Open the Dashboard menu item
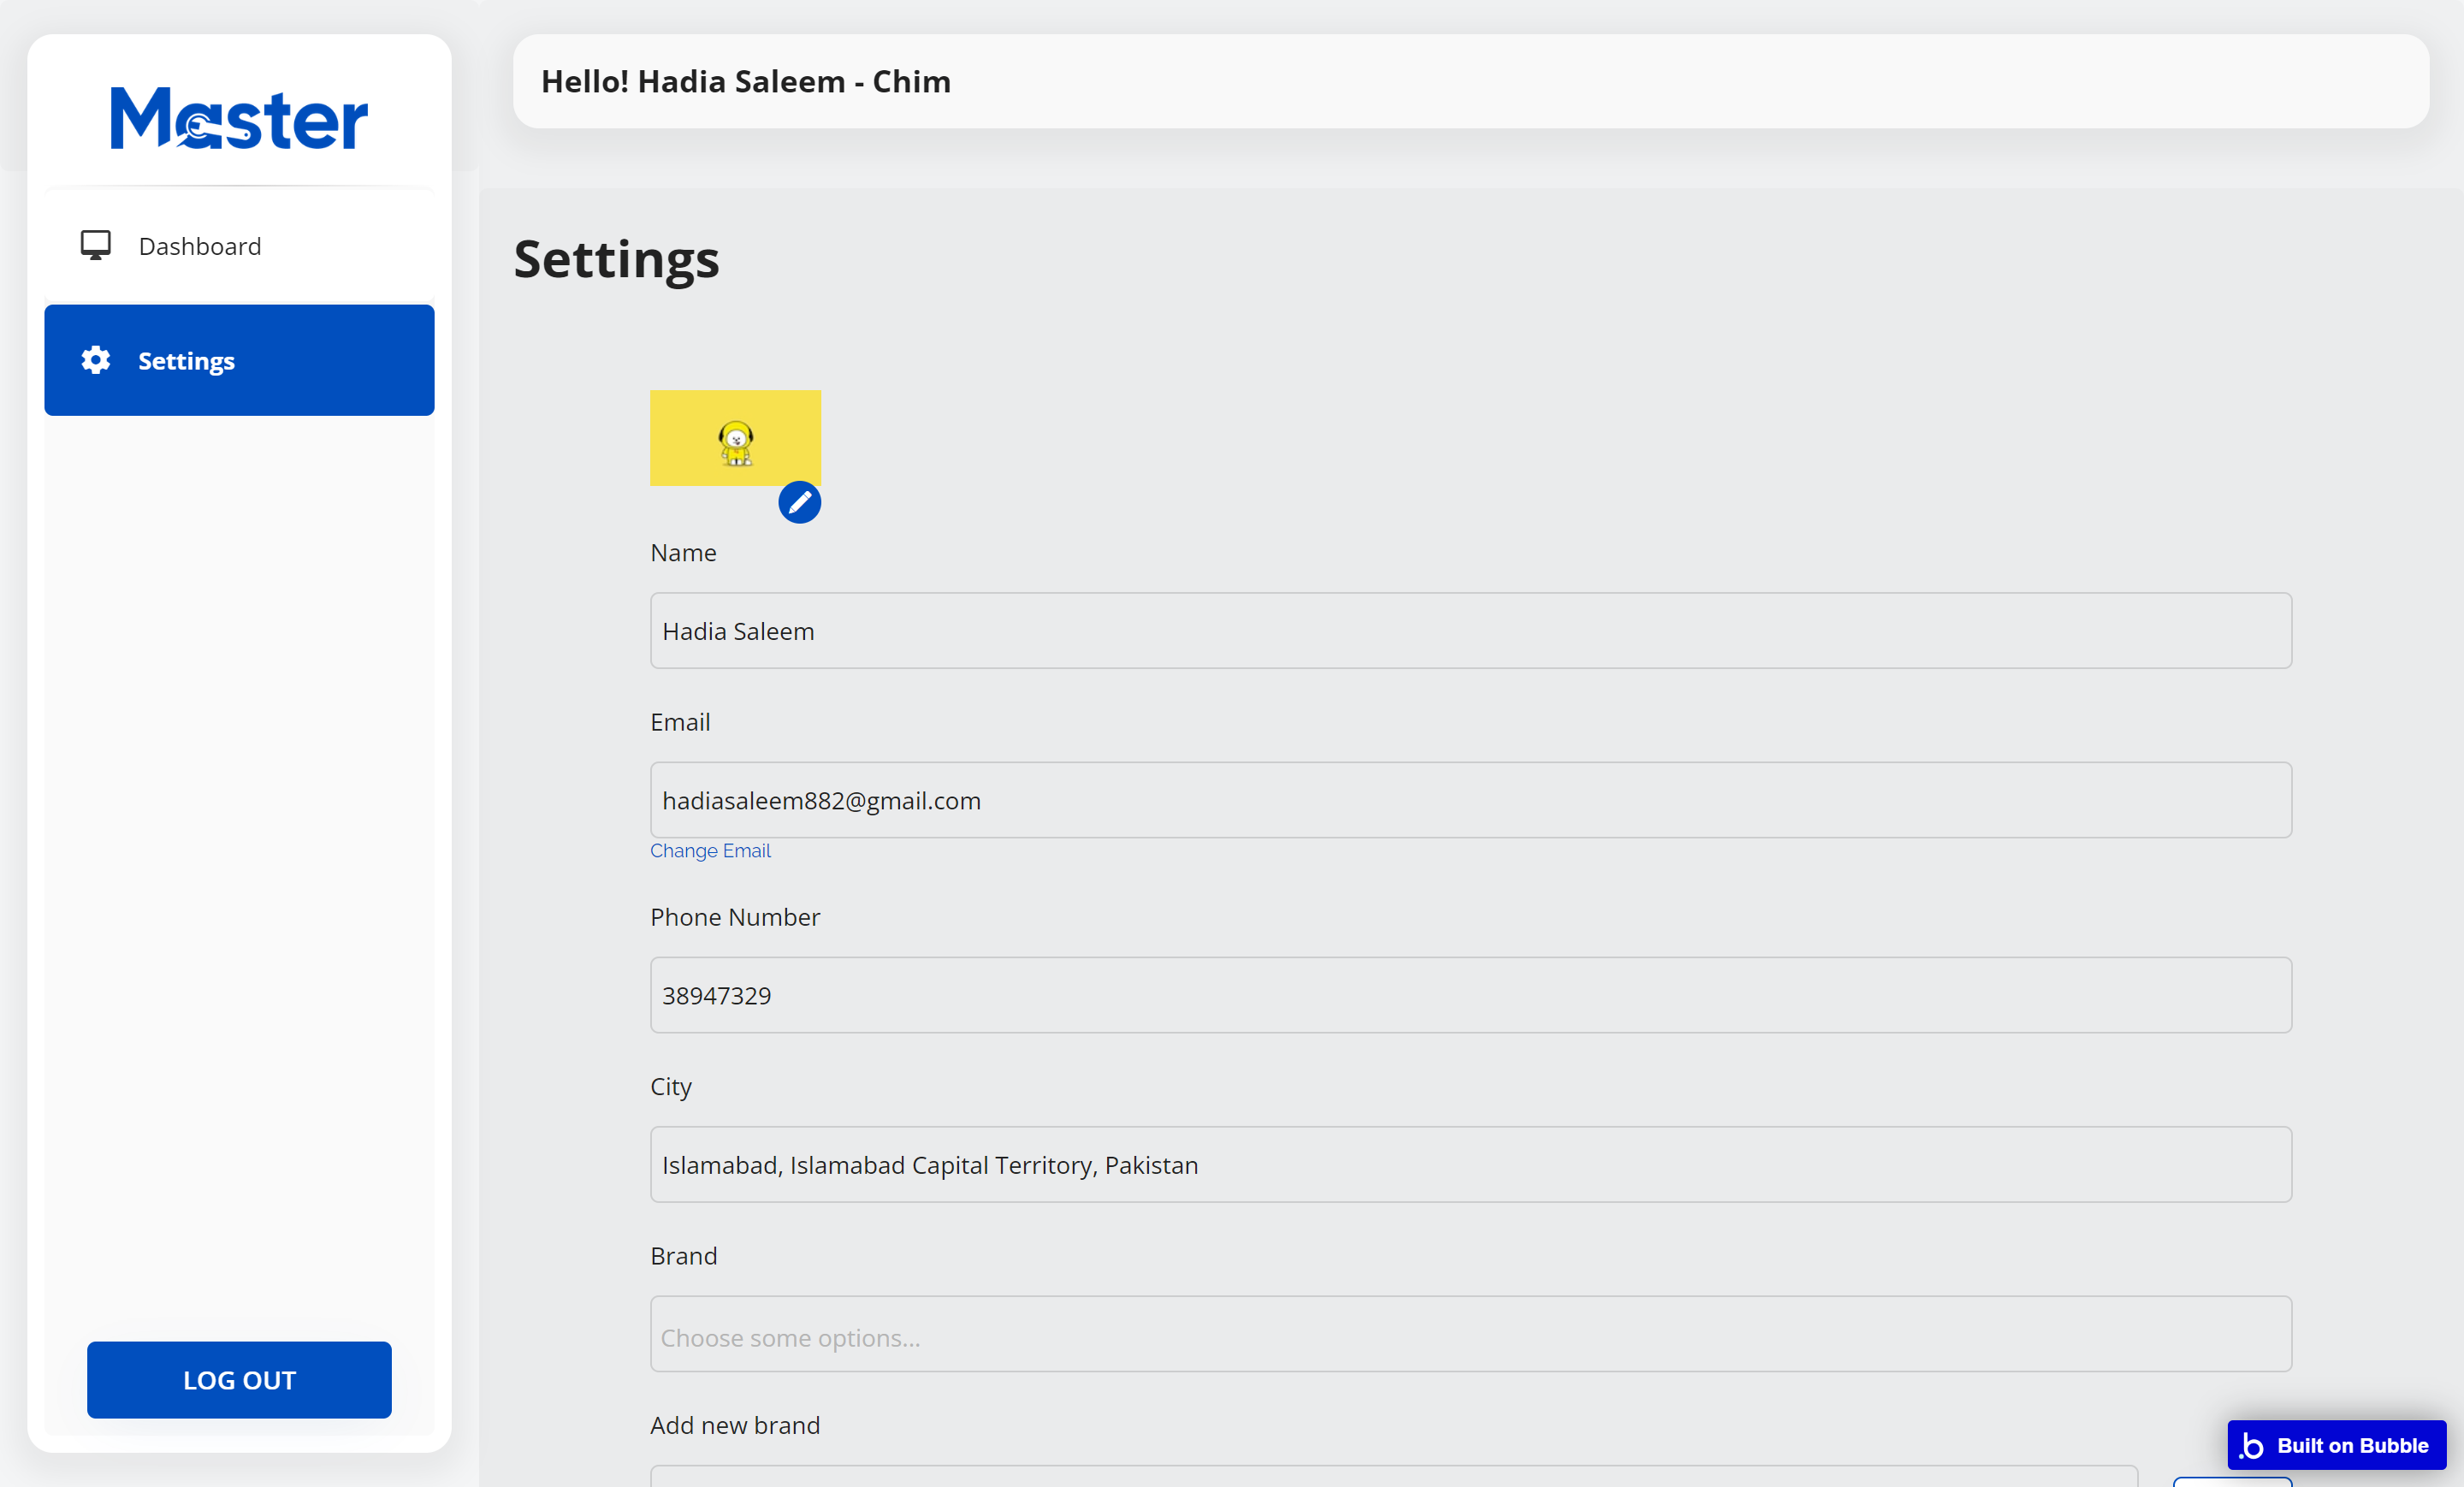Viewport: 2464px width, 1487px height. pos(239,246)
